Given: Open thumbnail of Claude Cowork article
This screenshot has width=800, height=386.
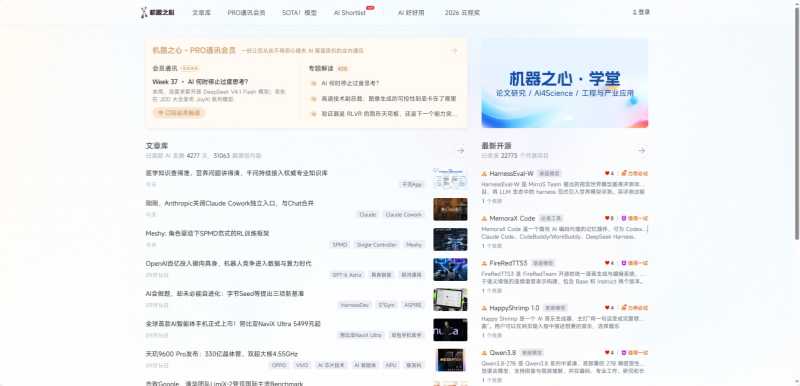Looking at the screenshot, I should pos(450,209).
